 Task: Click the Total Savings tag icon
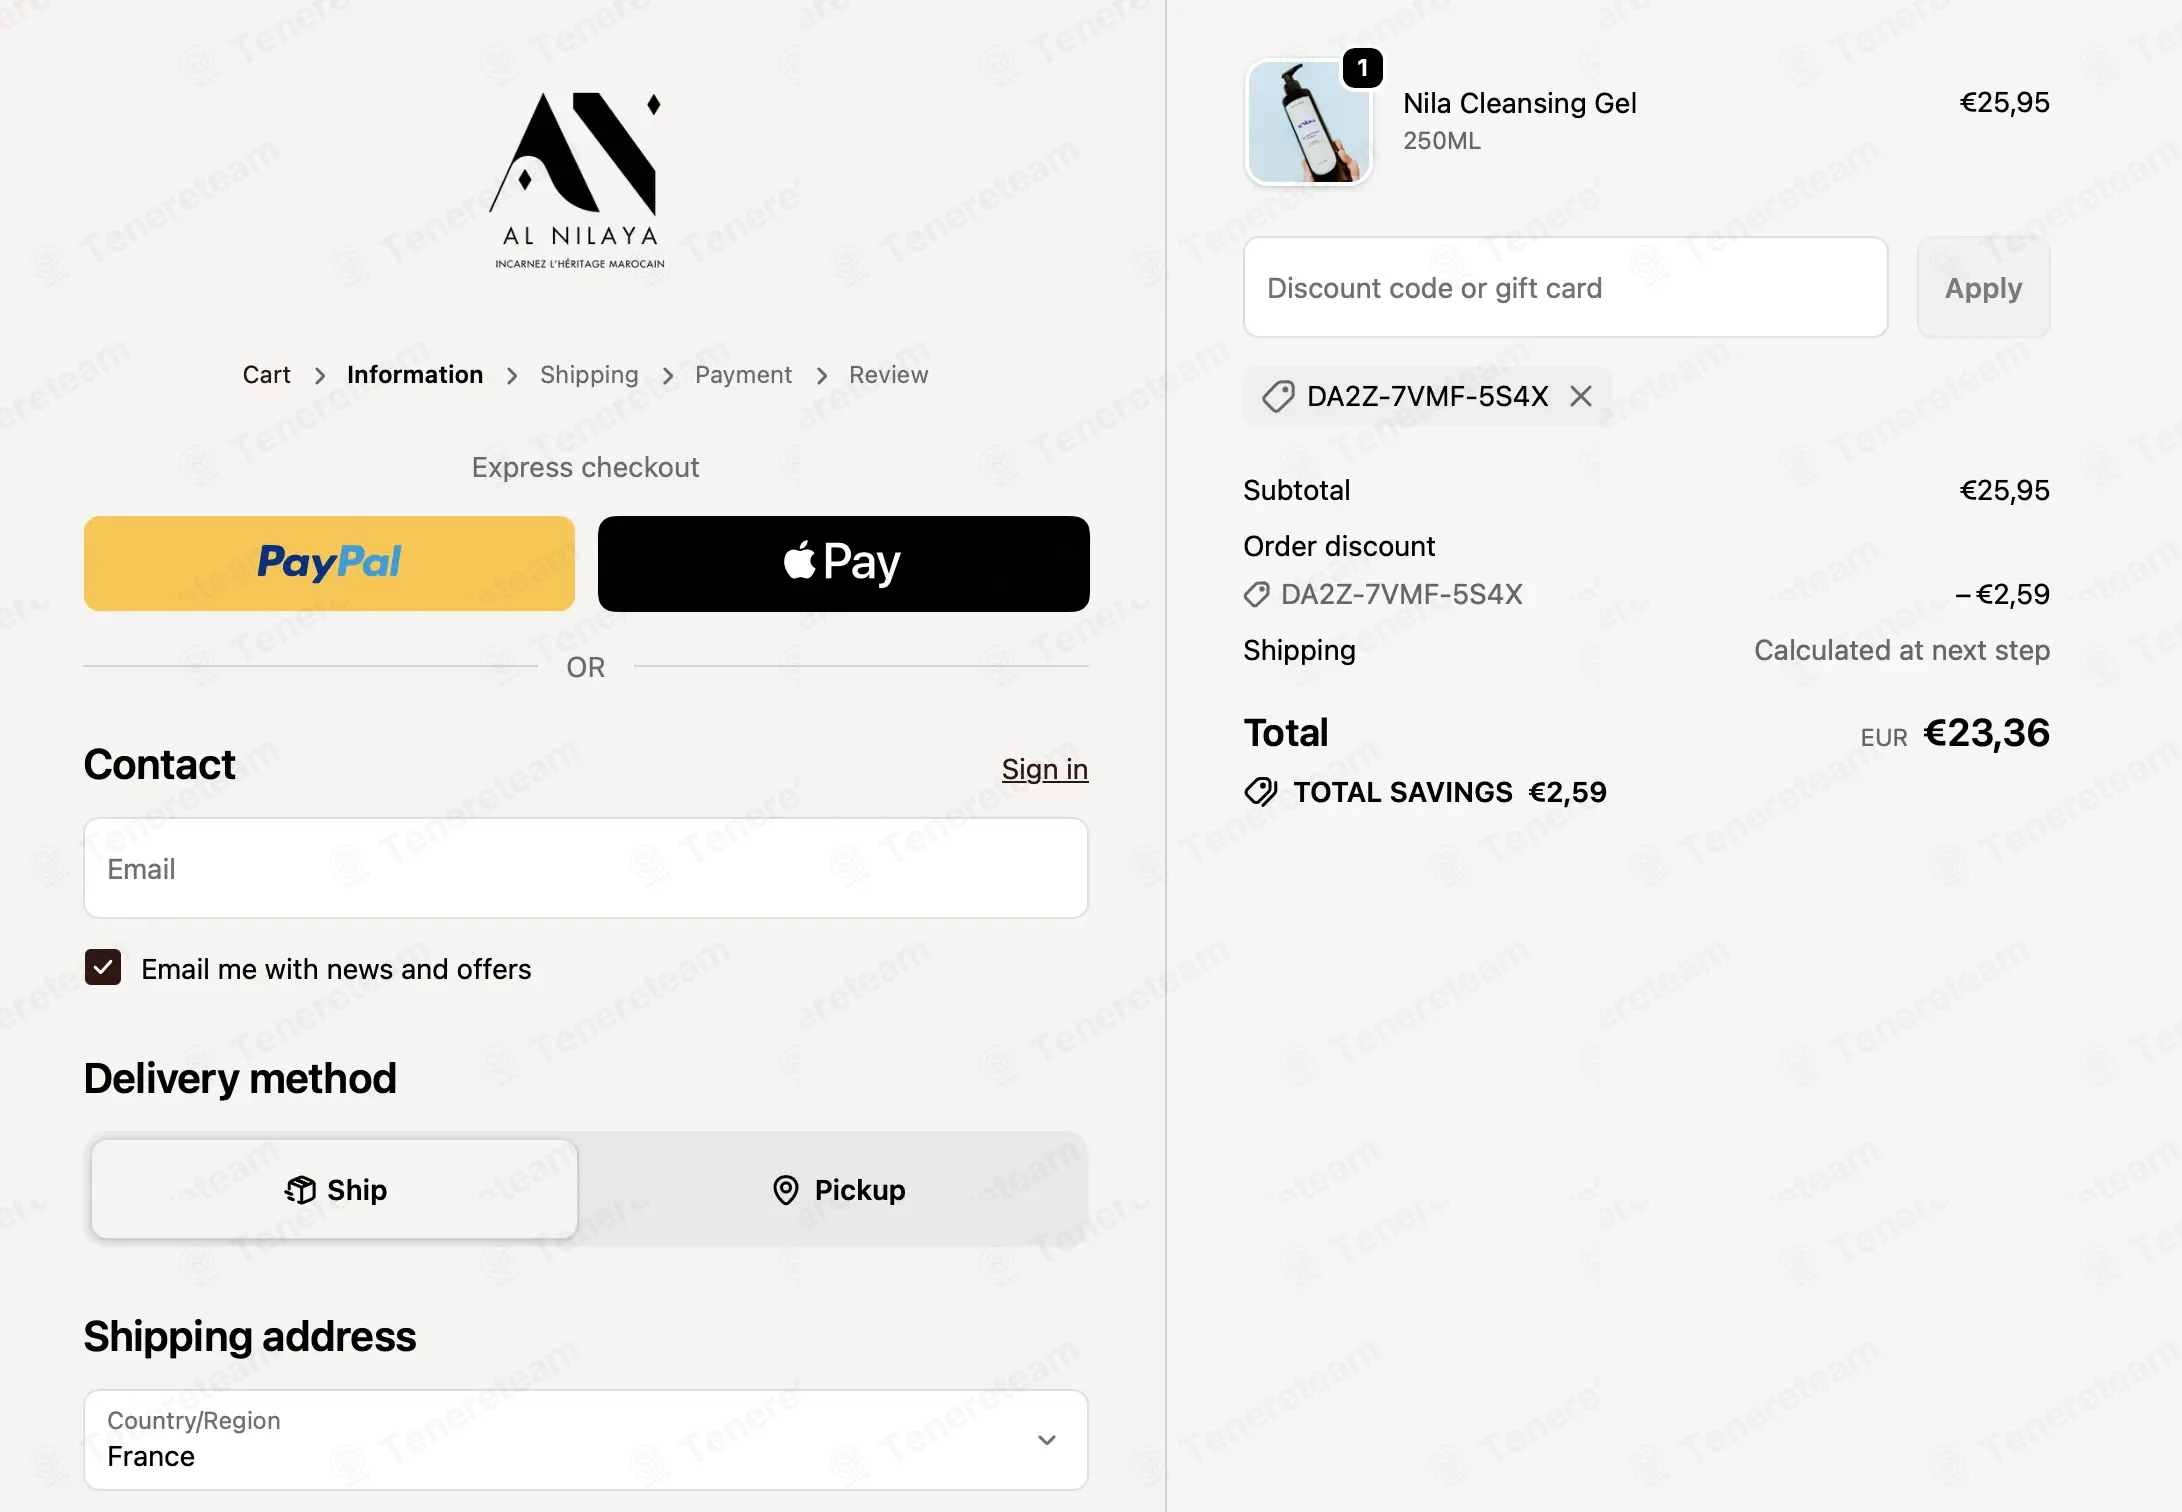(1260, 792)
